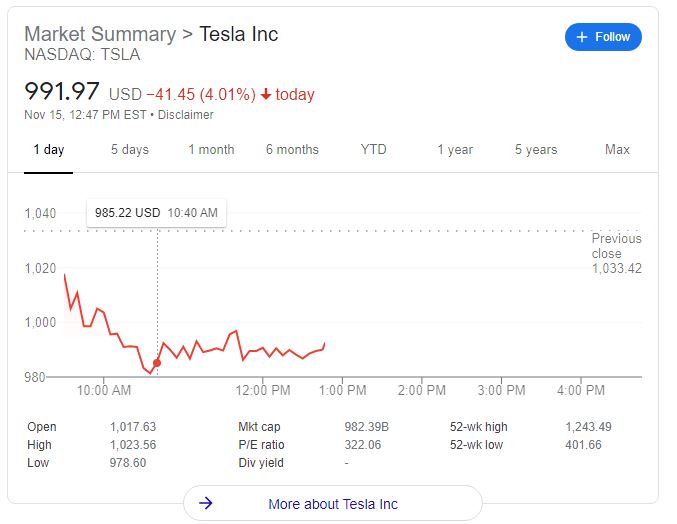Select the YTD range tab
Image resolution: width=677 pixels, height=524 pixels.
click(x=373, y=150)
